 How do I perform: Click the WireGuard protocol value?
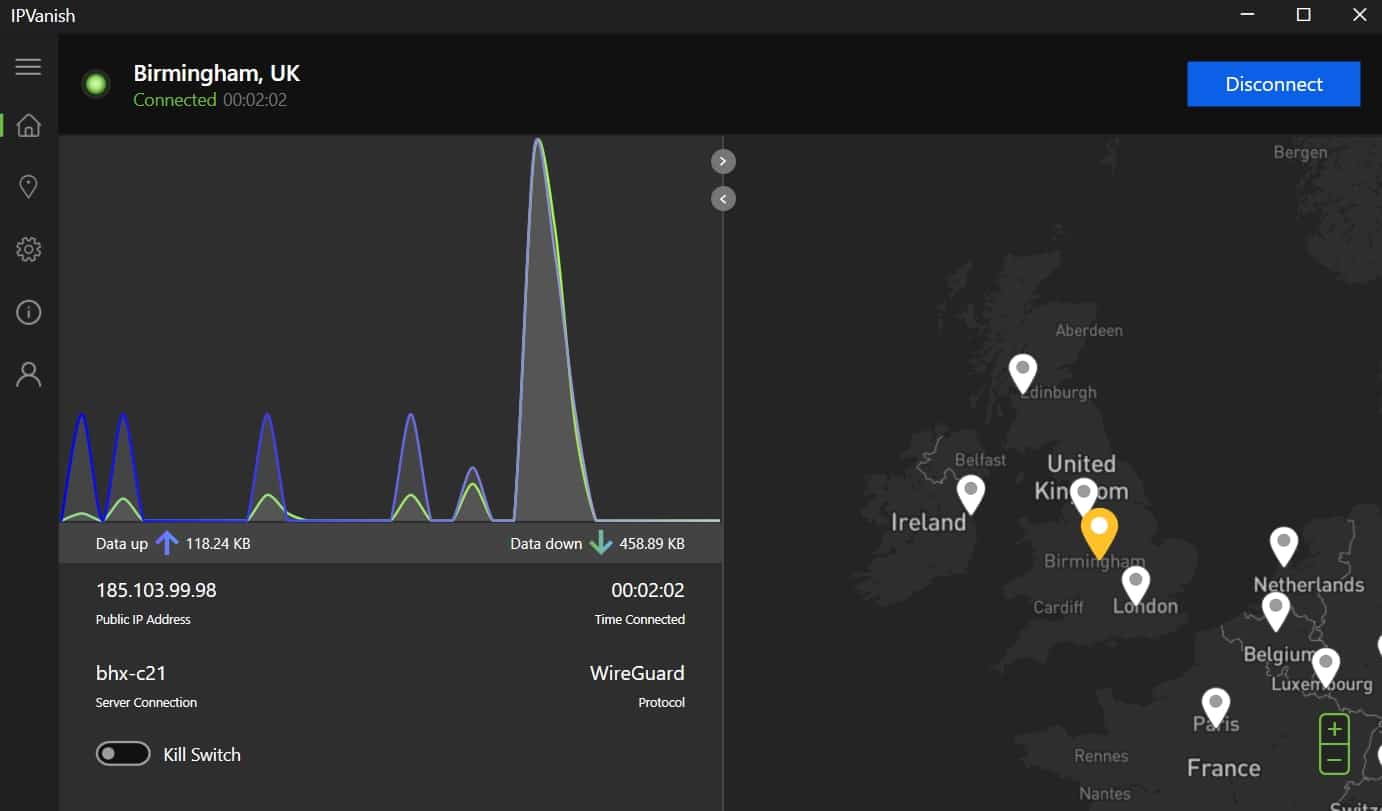pos(637,673)
